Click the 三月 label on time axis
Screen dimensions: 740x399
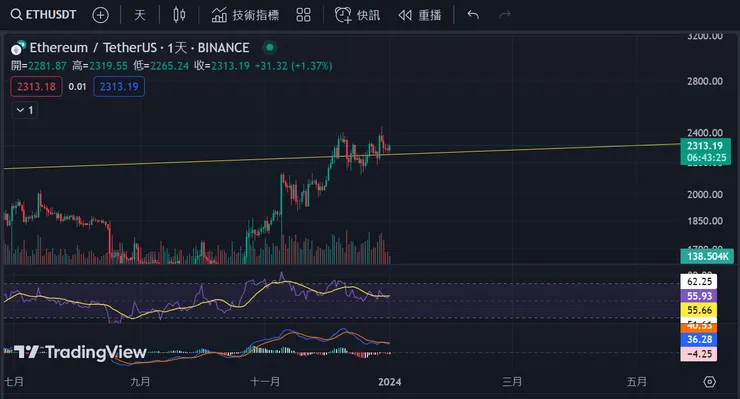click(512, 382)
